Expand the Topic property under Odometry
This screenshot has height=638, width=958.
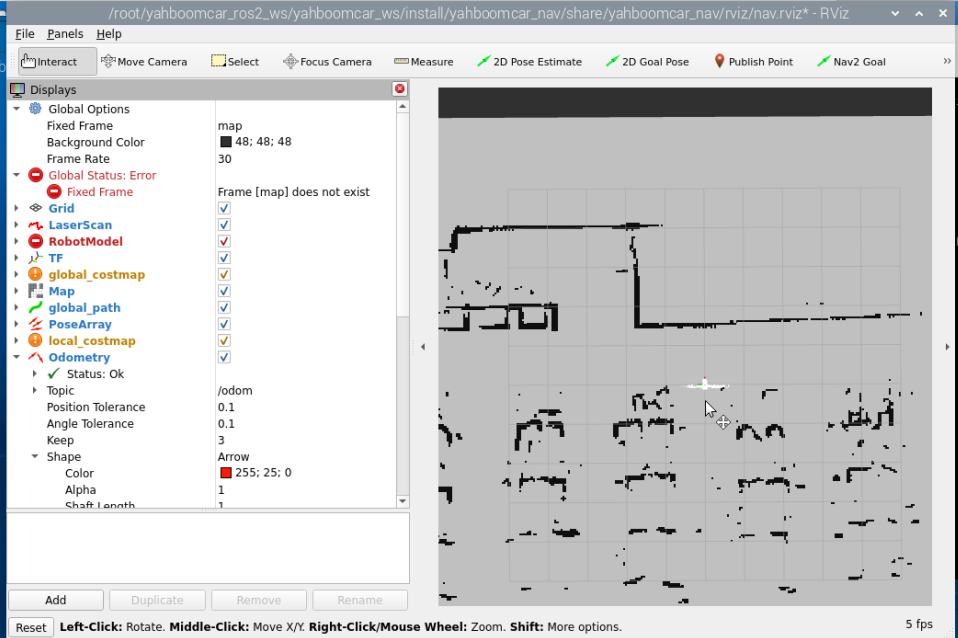coord(34,390)
